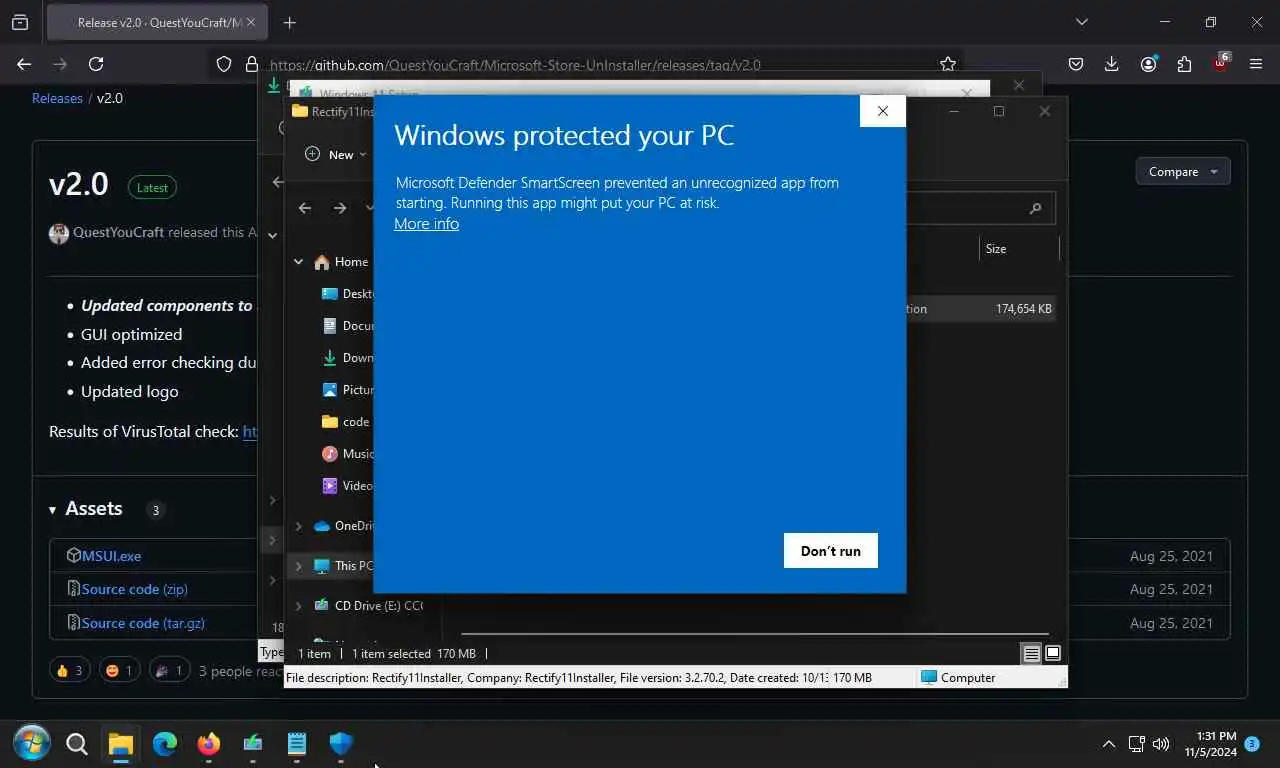The image size is (1280, 768).
Task: Click the uBlock Origin extension icon
Action: click(x=1220, y=63)
